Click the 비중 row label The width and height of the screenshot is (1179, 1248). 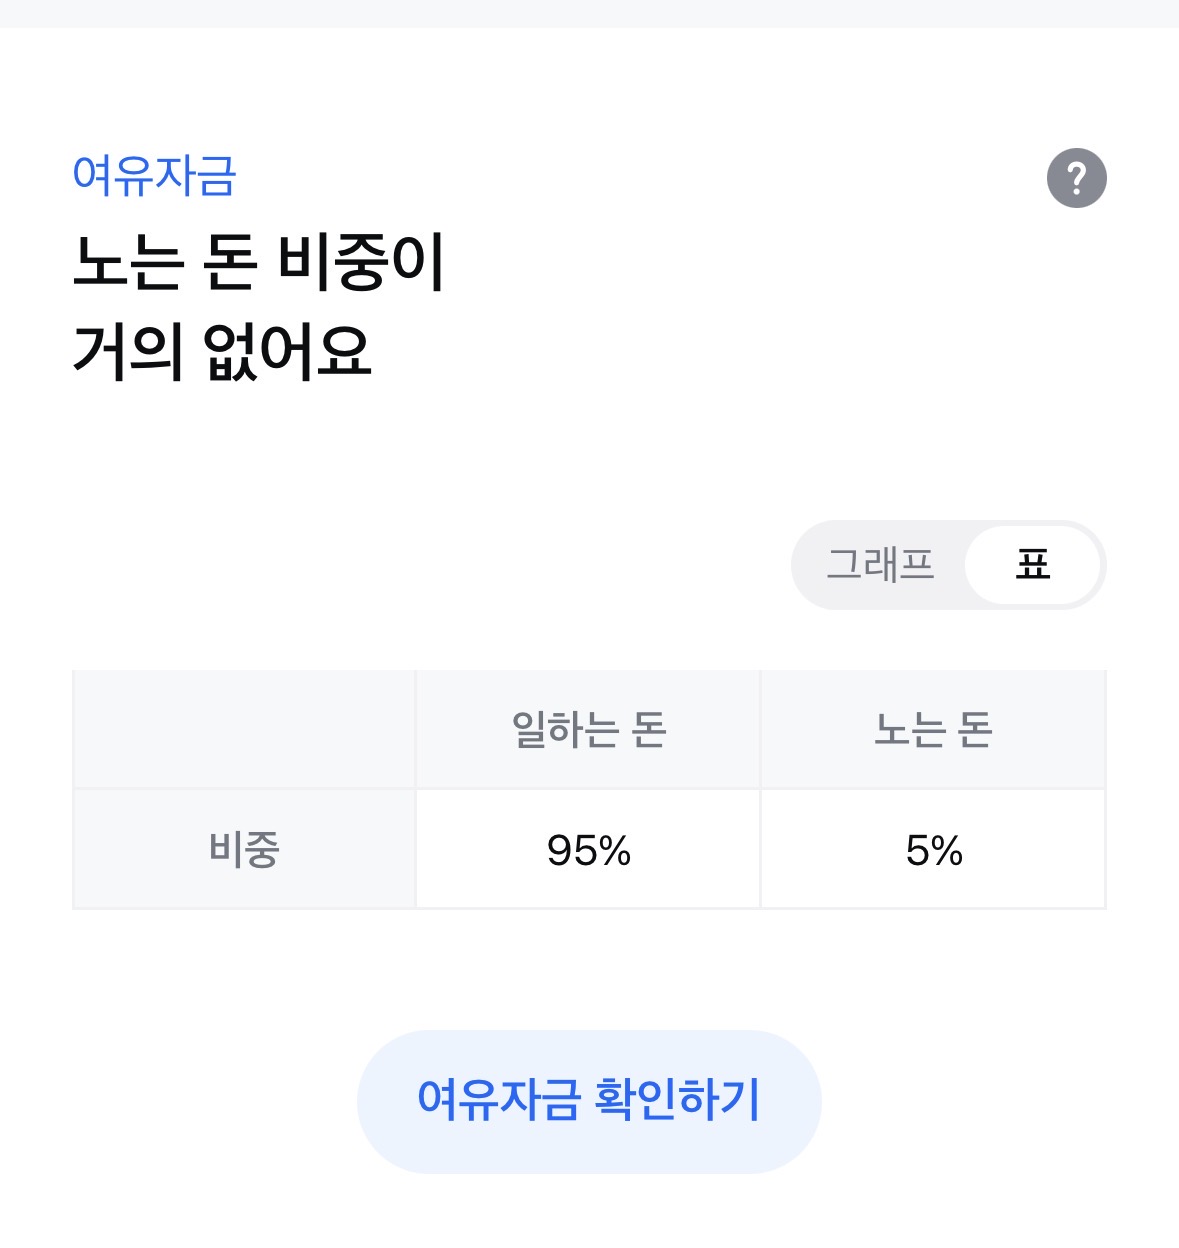(244, 849)
